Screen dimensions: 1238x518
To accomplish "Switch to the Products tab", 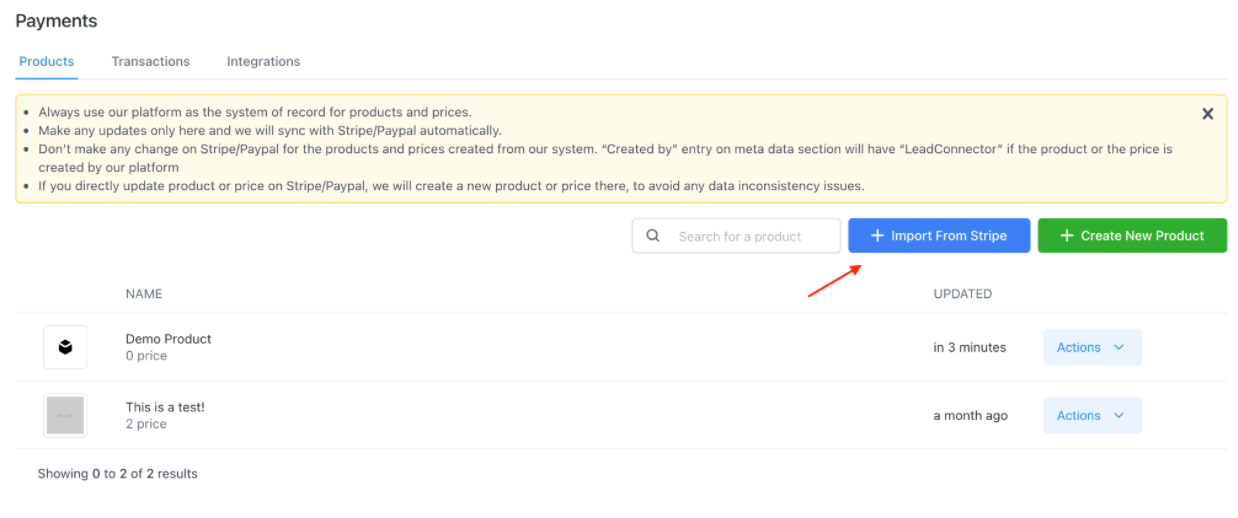I will click(x=47, y=61).
